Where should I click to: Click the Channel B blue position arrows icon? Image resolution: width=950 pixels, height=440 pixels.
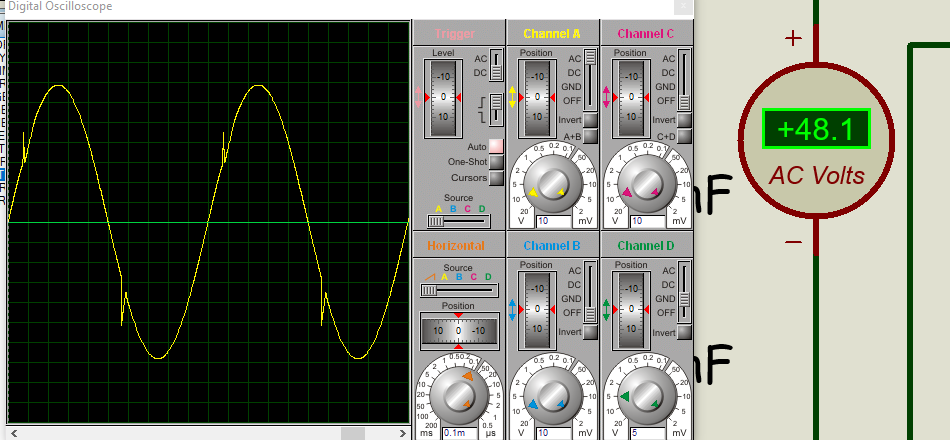(513, 309)
